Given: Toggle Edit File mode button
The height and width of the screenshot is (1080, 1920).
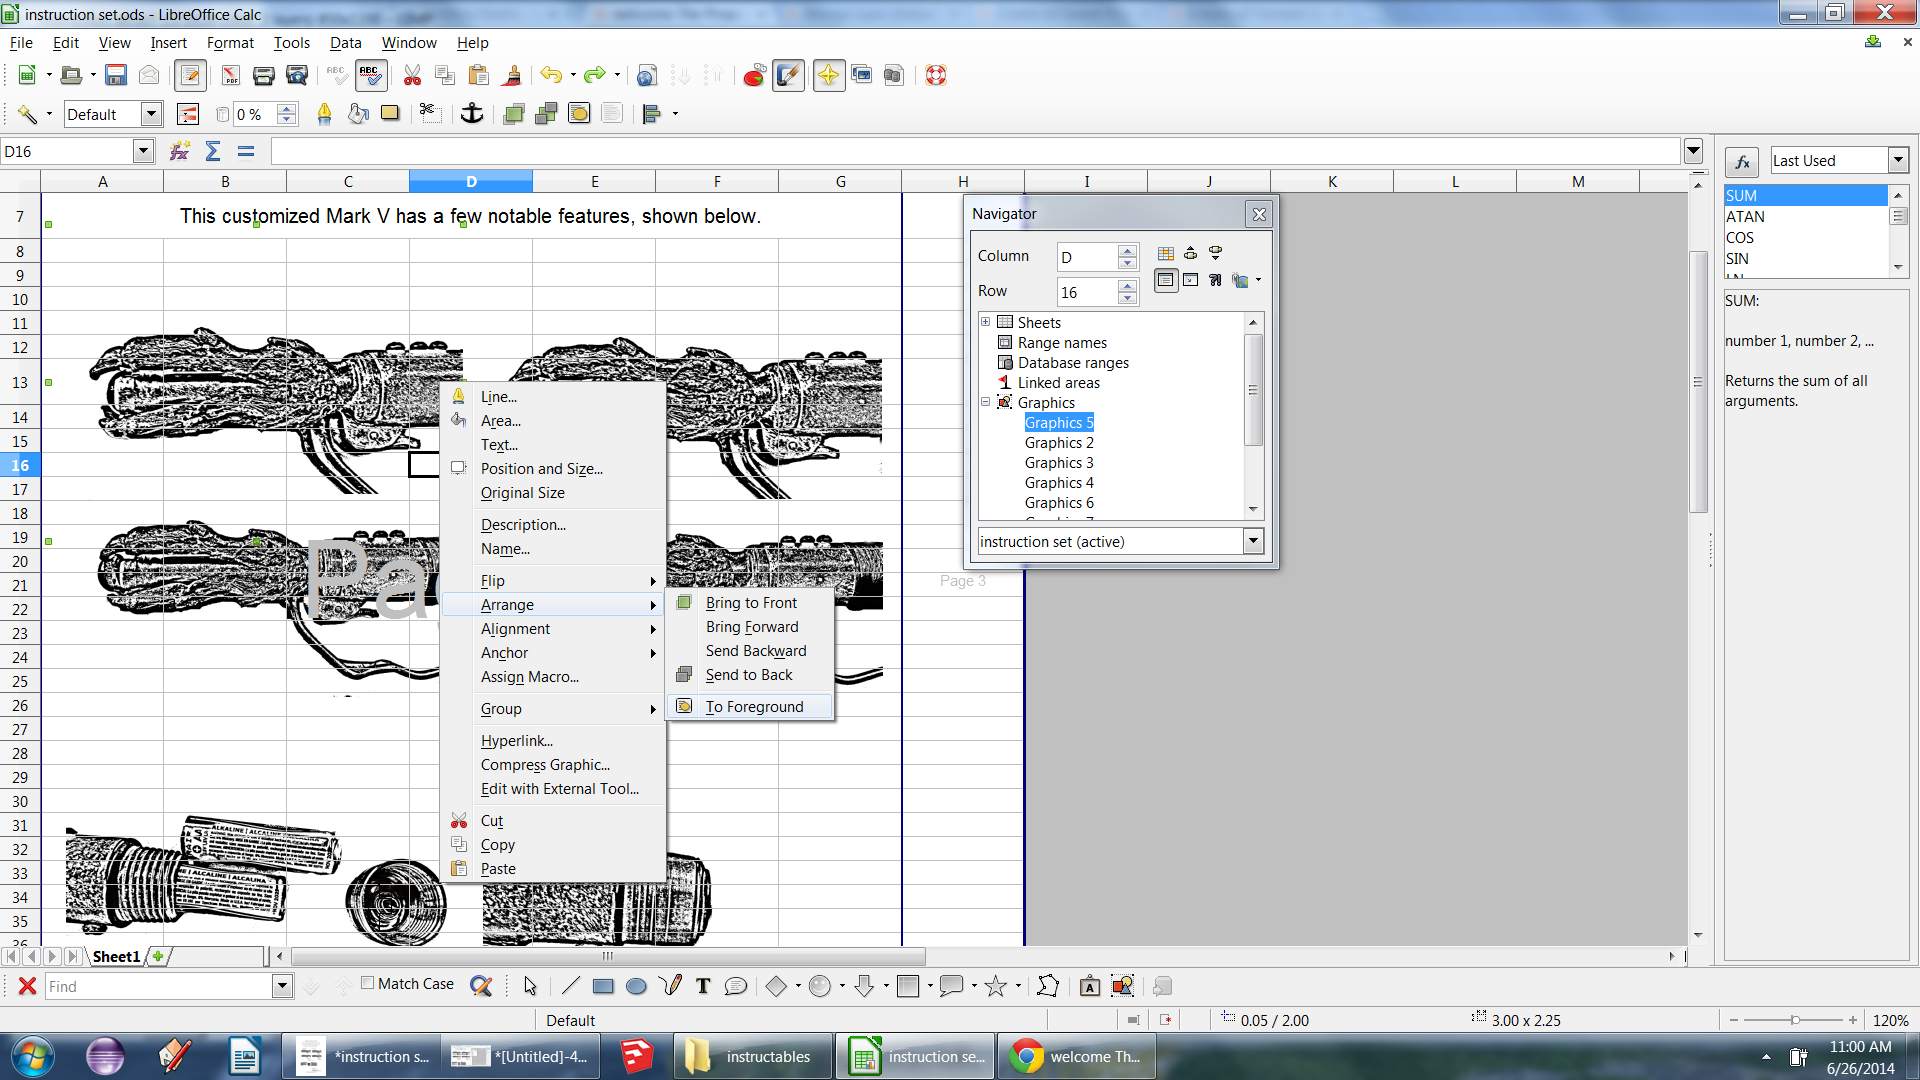Looking at the screenshot, I should point(190,75).
